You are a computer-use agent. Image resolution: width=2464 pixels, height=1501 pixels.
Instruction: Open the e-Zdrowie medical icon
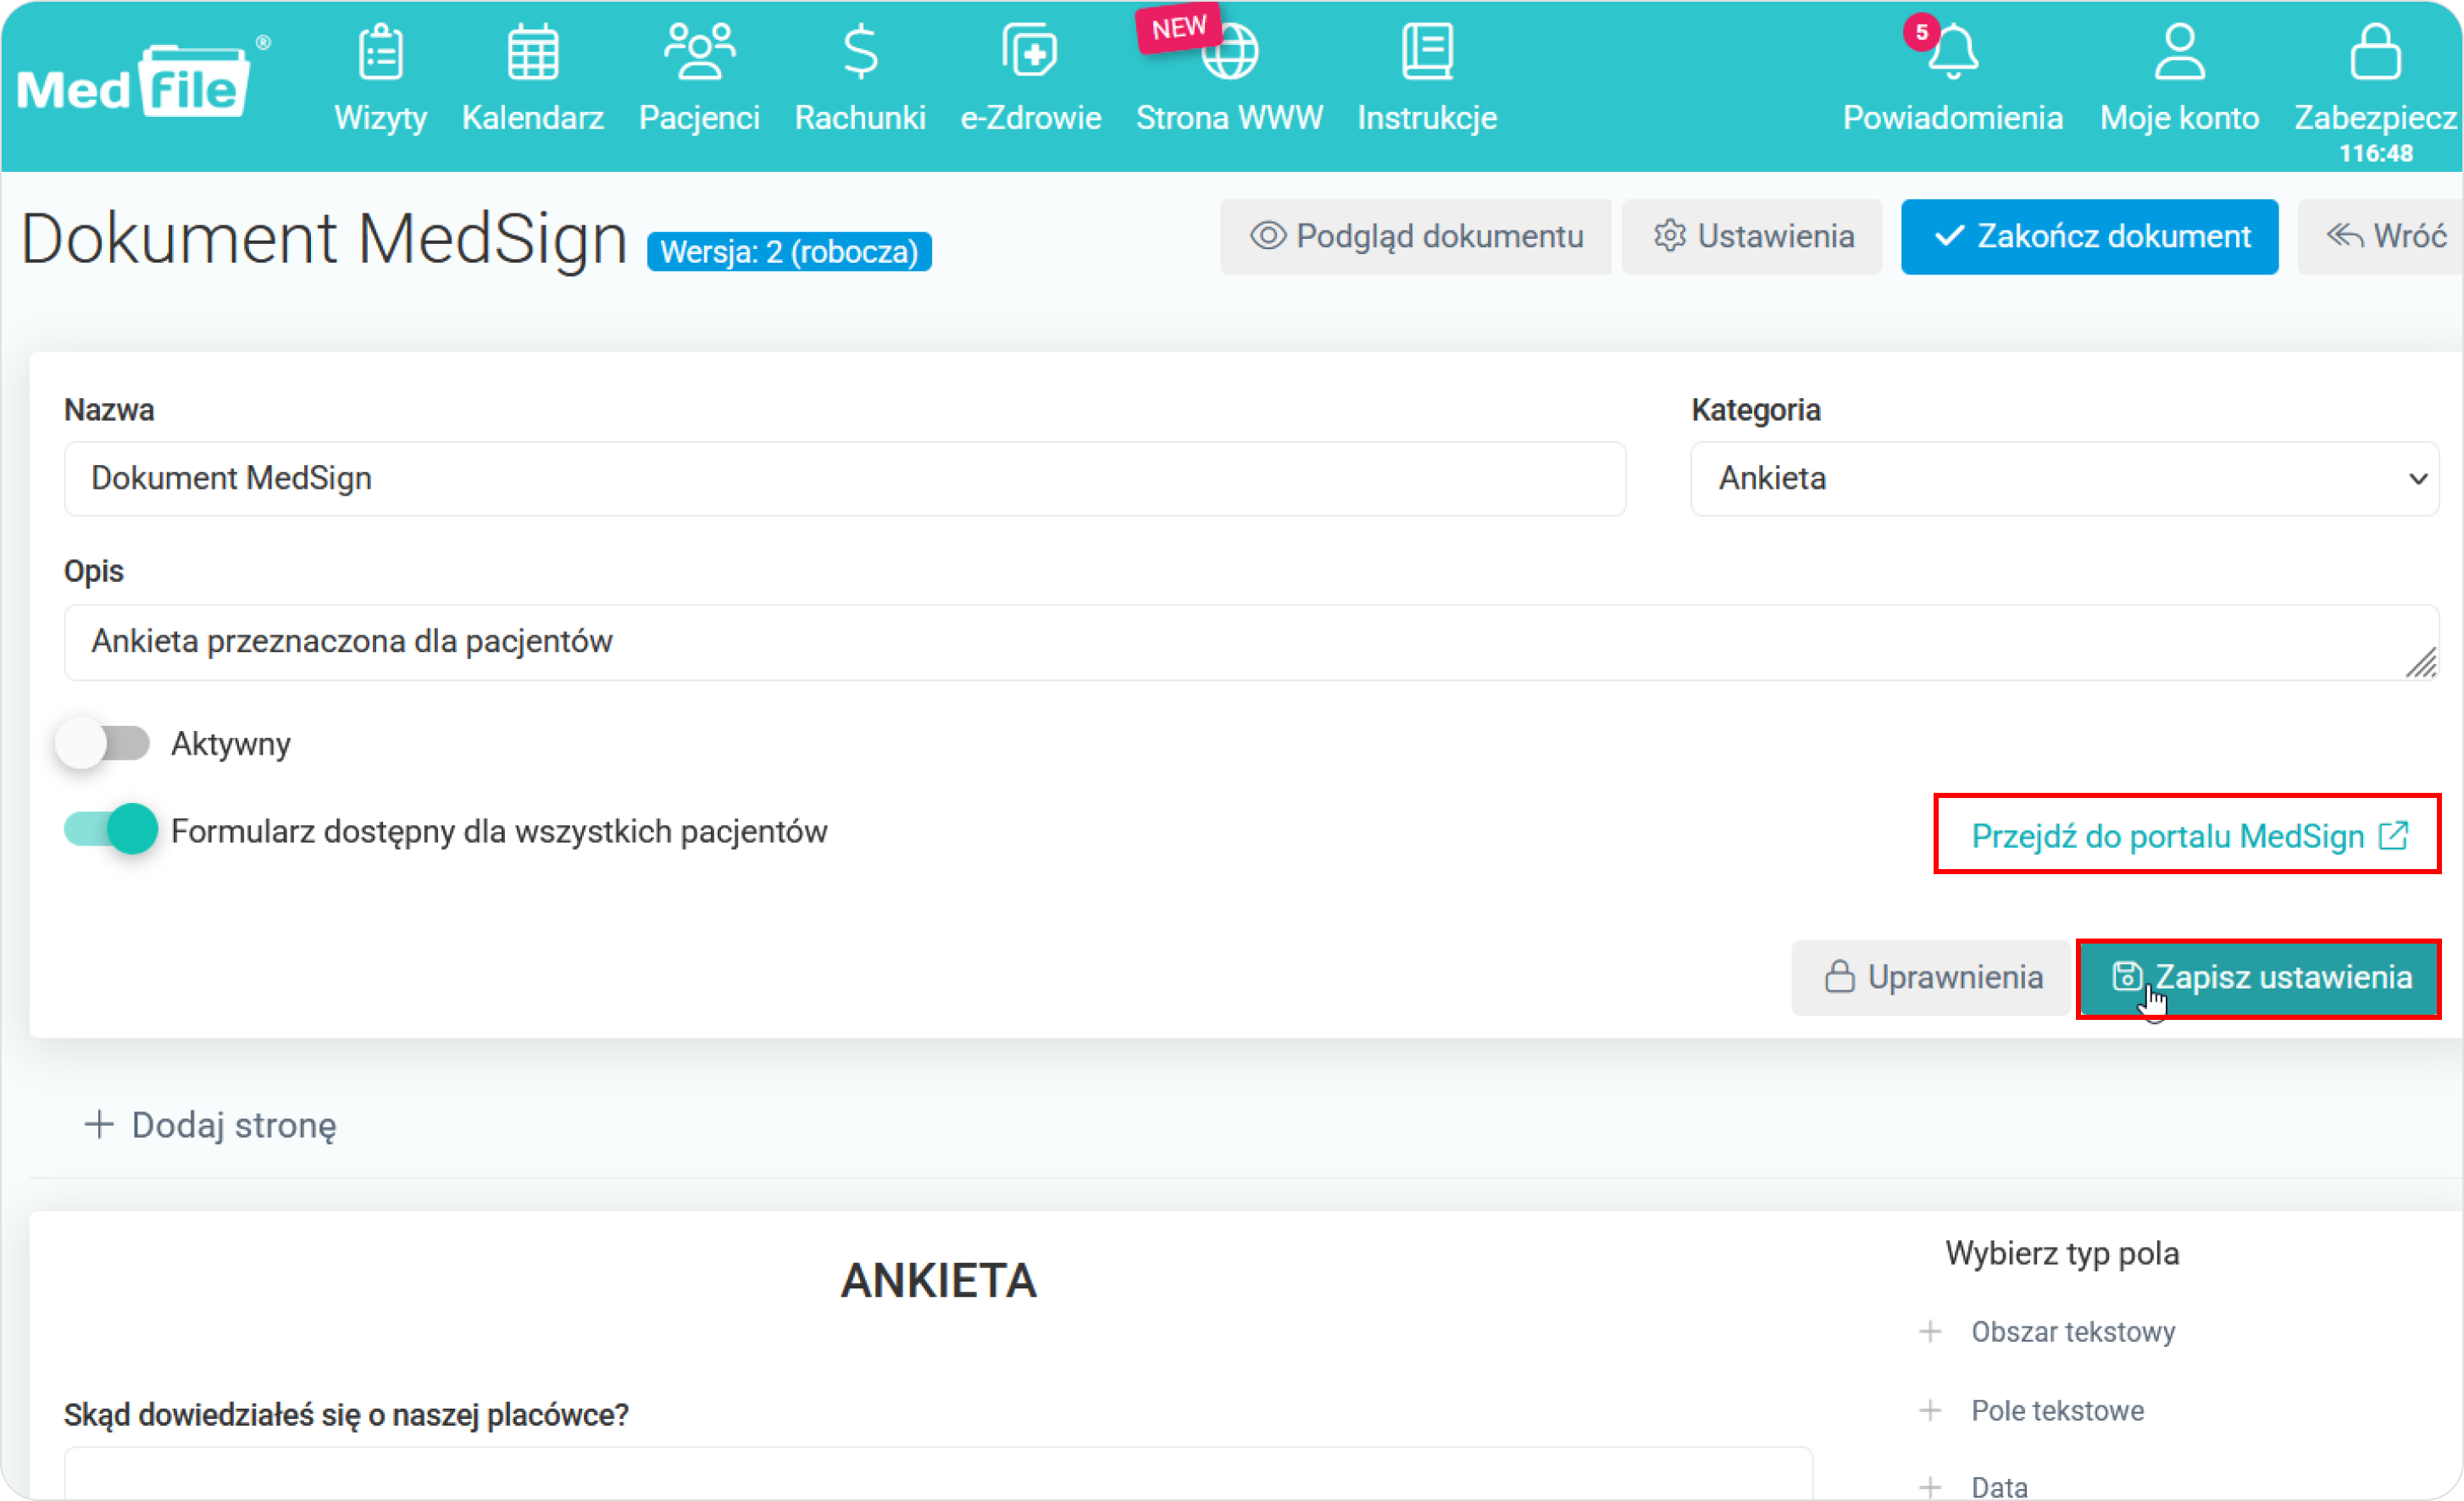click(1030, 52)
